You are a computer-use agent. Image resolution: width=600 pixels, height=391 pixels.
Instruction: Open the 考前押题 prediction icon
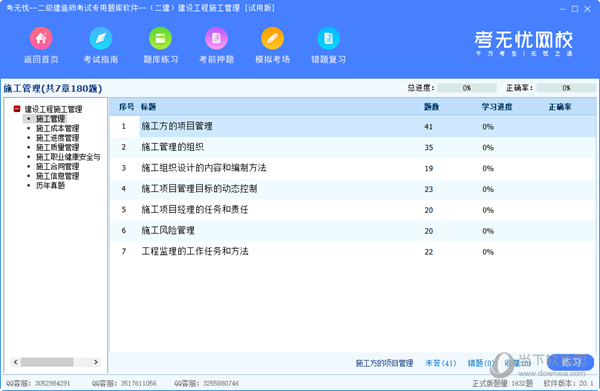click(x=217, y=39)
